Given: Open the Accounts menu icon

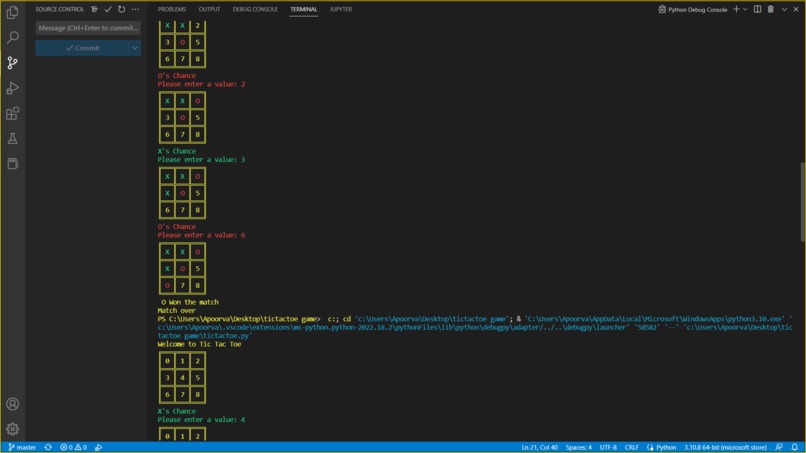Looking at the screenshot, I should 12,404.
